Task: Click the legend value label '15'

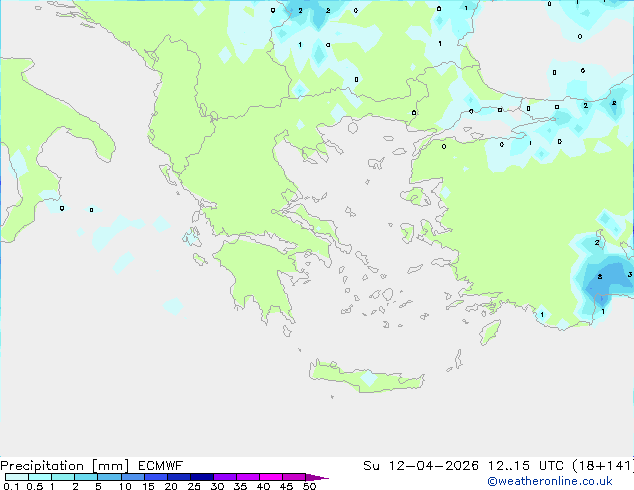Action: 148,486
